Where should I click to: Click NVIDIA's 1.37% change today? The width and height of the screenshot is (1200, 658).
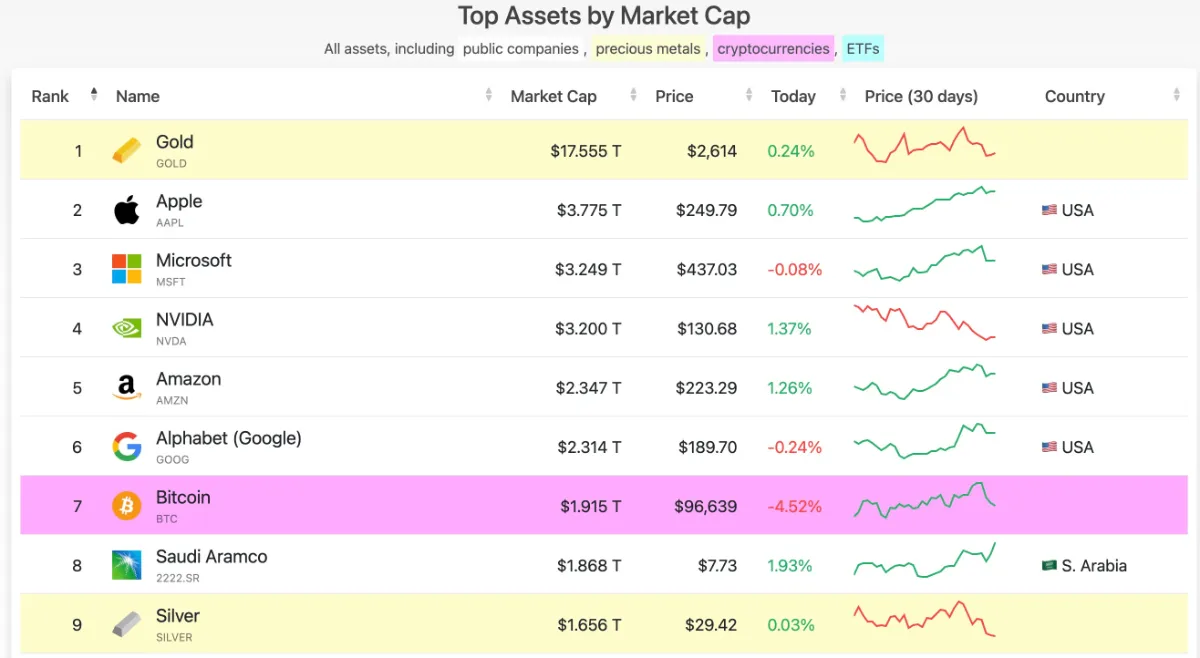coord(790,328)
